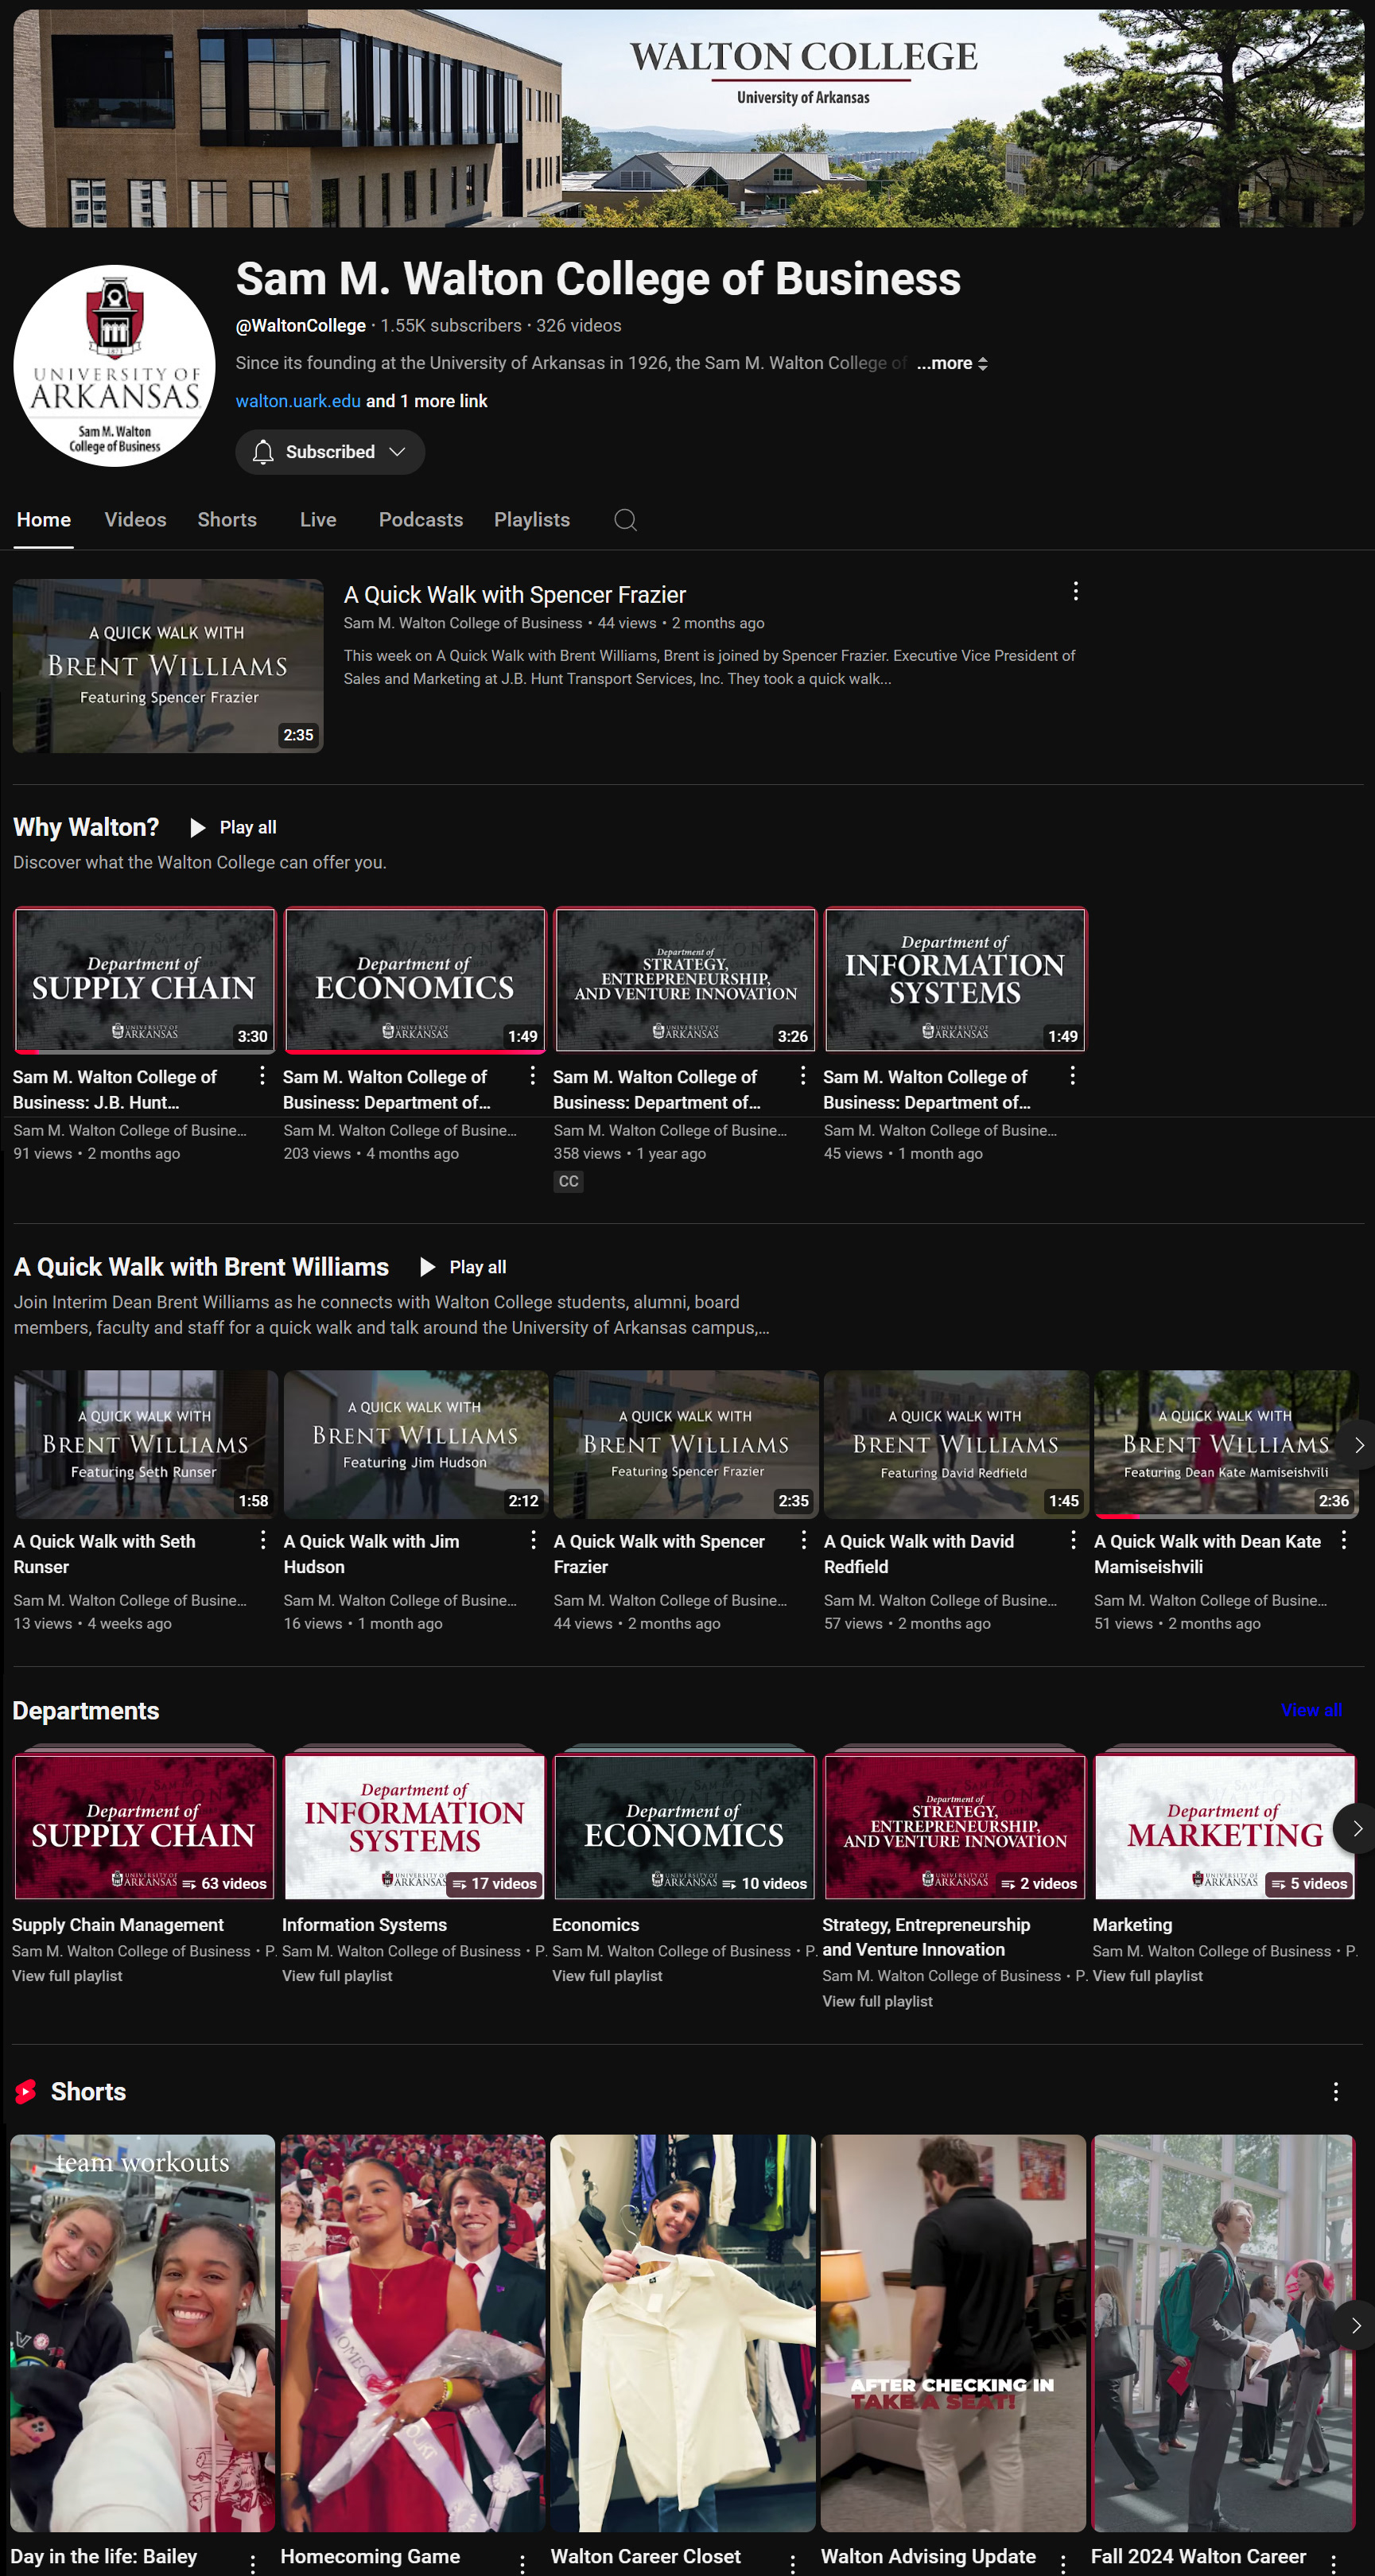Open the walton.uark.edu link
This screenshot has height=2576, width=1375.
(298, 401)
